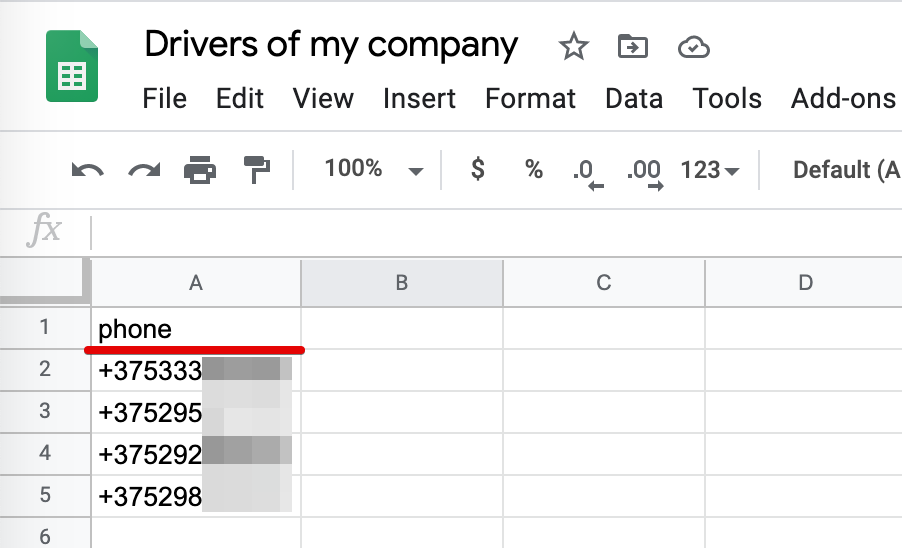
Task: Click the document title to rename
Action: [331, 45]
